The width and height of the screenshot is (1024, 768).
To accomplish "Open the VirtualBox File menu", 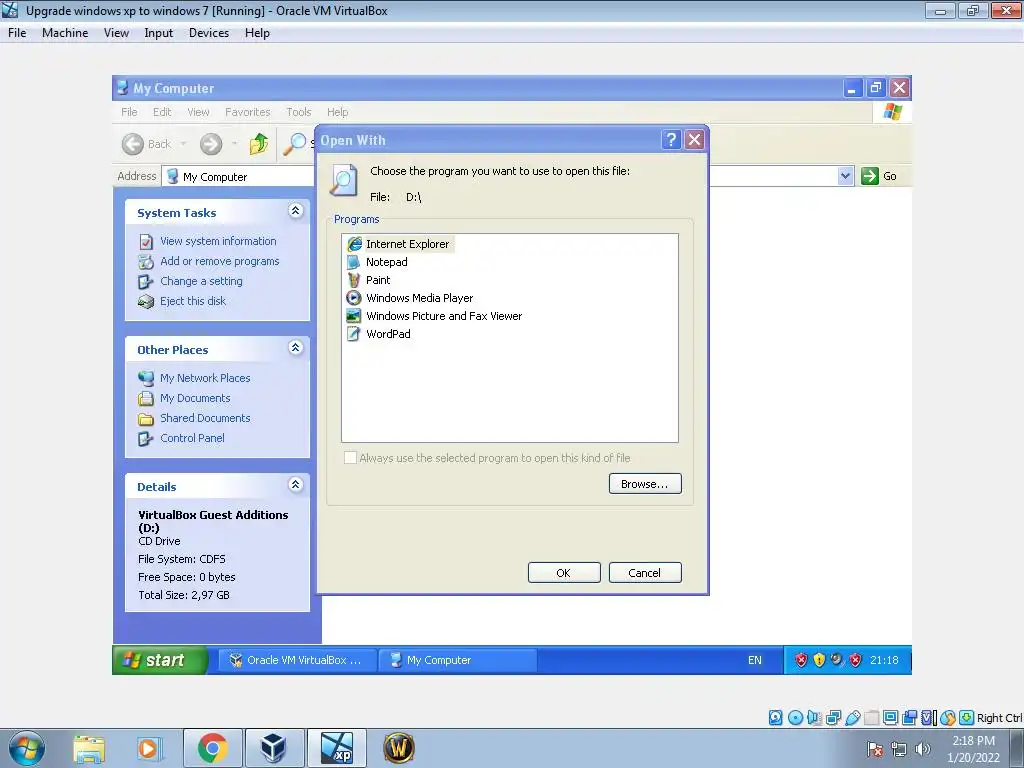I will tap(17, 33).
